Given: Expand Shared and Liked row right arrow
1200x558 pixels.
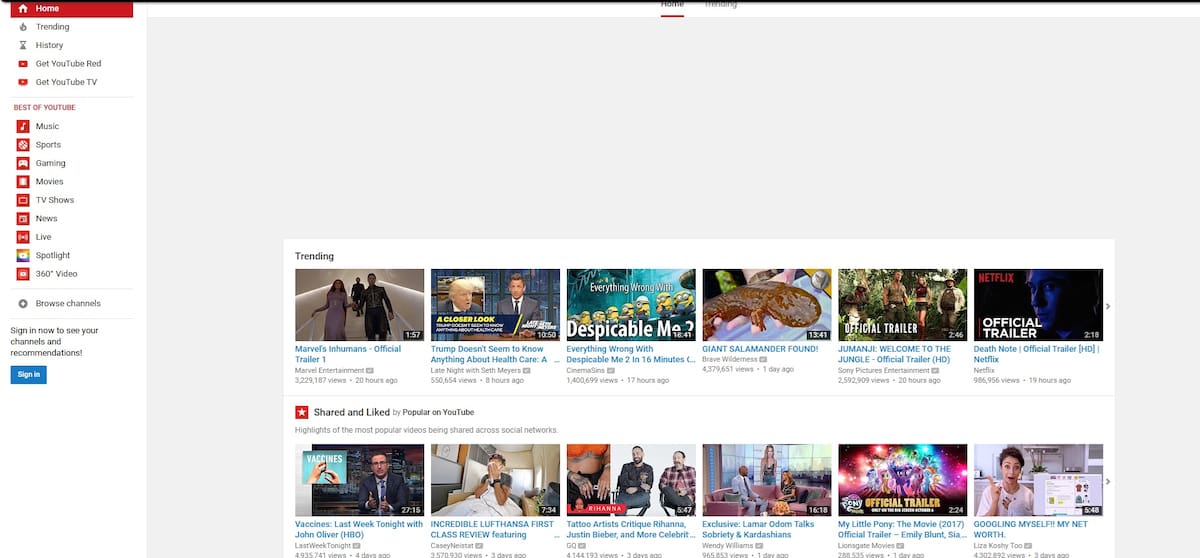Looking at the screenshot, I should (x=1108, y=481).
